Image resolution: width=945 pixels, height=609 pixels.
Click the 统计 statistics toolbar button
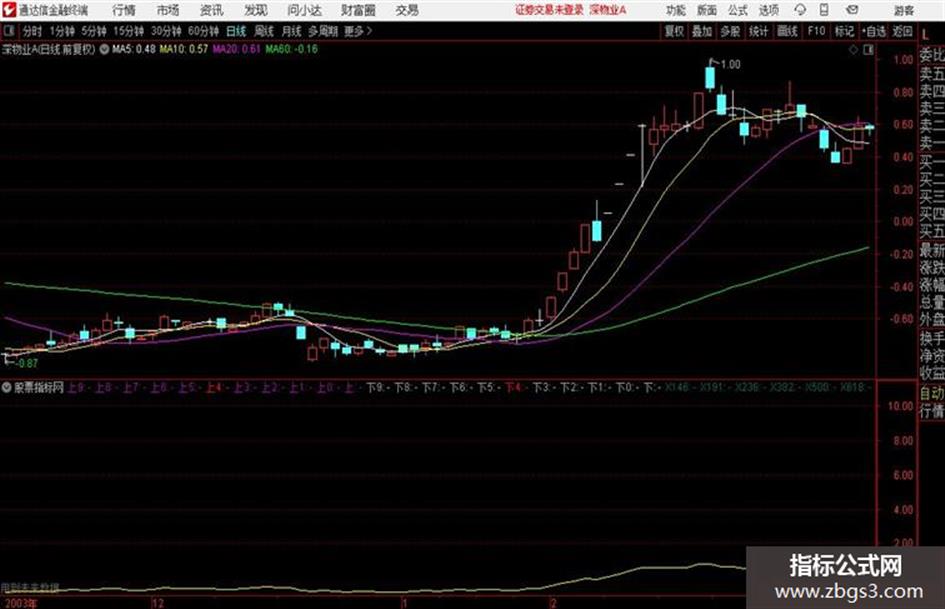[759, 31]
